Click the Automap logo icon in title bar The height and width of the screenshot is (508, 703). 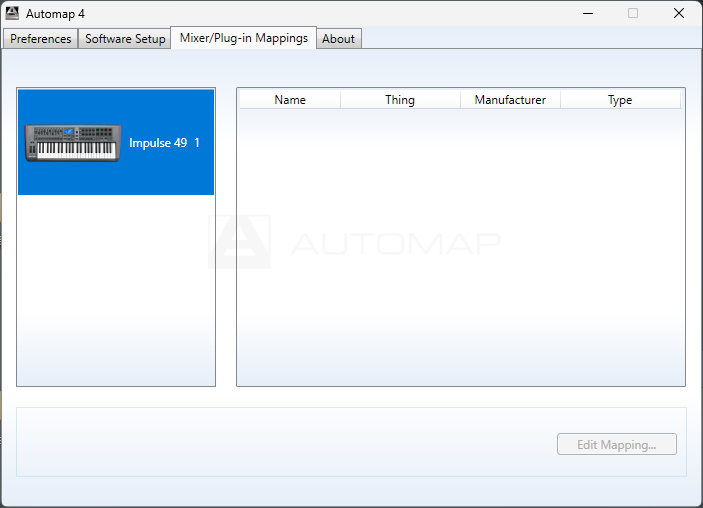[x=13, y=14]
